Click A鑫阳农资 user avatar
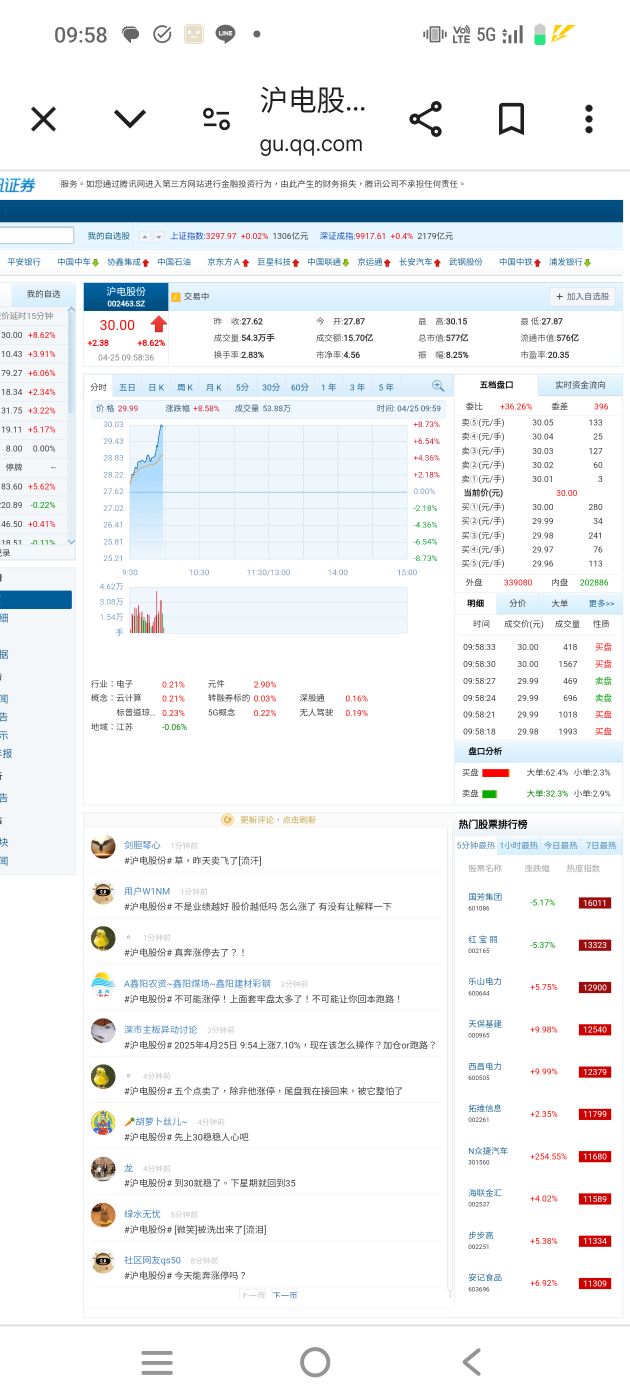630x1400 pixels. [103, 985]
